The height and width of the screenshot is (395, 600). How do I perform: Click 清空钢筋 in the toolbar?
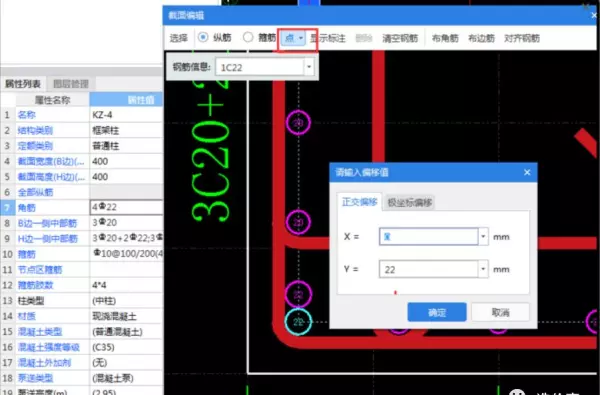pyautogui.click(x=400, y=38)
